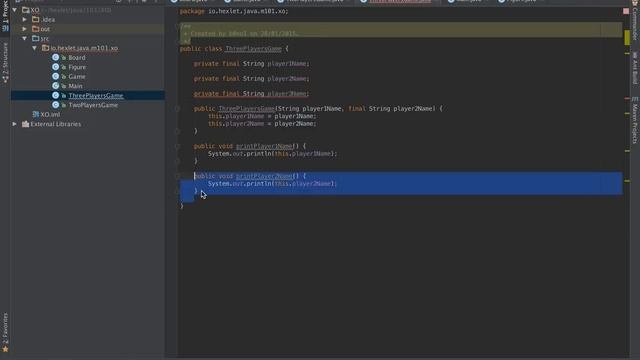Screen dimensions: 640x360
Task: Click player1Name field declaration
Action: [251, 64]
